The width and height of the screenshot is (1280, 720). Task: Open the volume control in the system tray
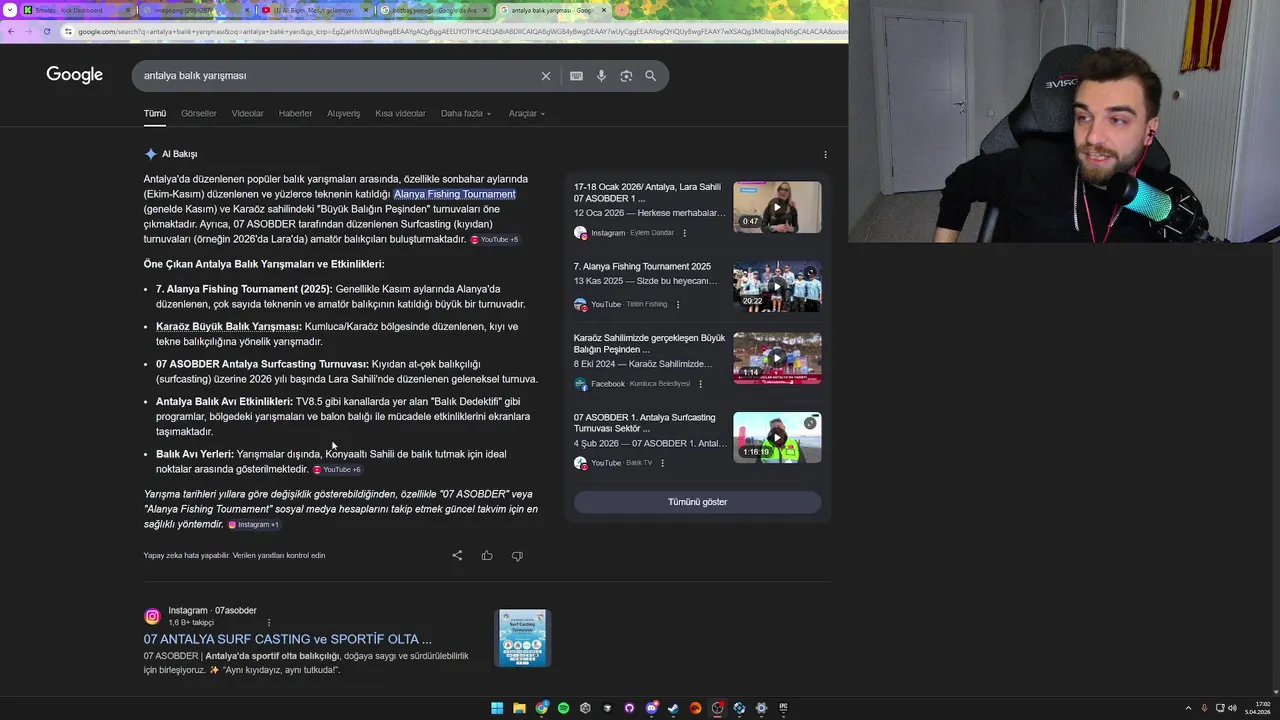[x=1232, y=708]
